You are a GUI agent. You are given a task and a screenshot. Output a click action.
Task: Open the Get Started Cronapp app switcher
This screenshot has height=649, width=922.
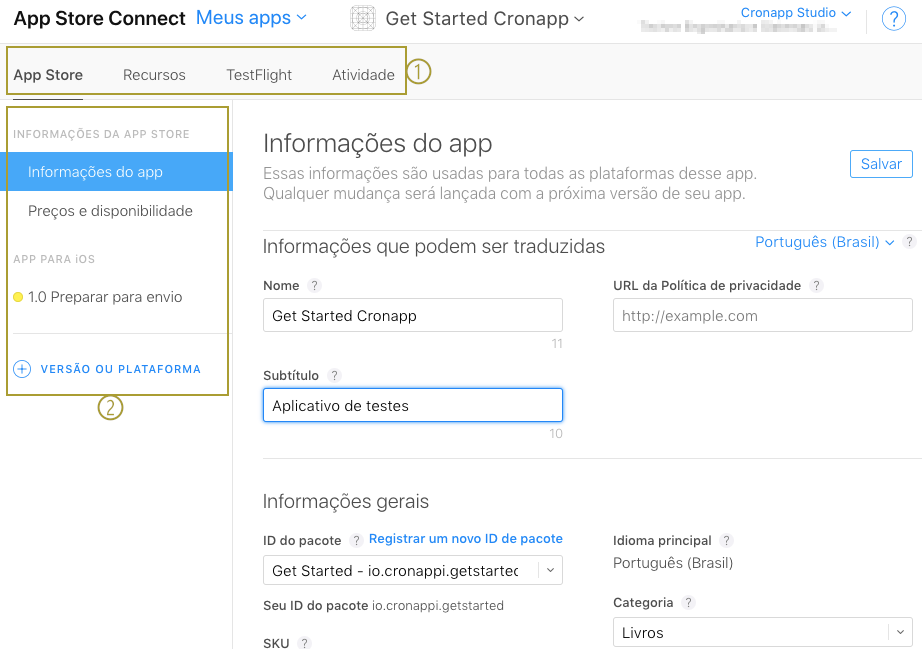pyautogui.click(x=485, y=19)
